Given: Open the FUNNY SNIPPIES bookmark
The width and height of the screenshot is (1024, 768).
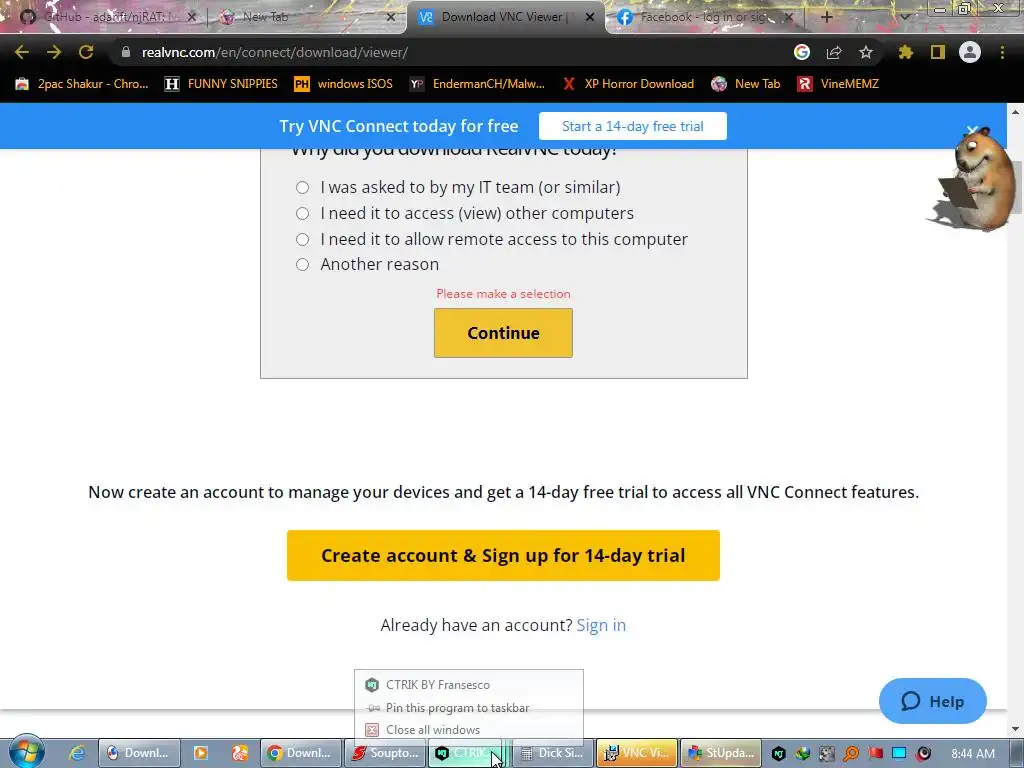Looking at the screenshot, I should [221, 84].
